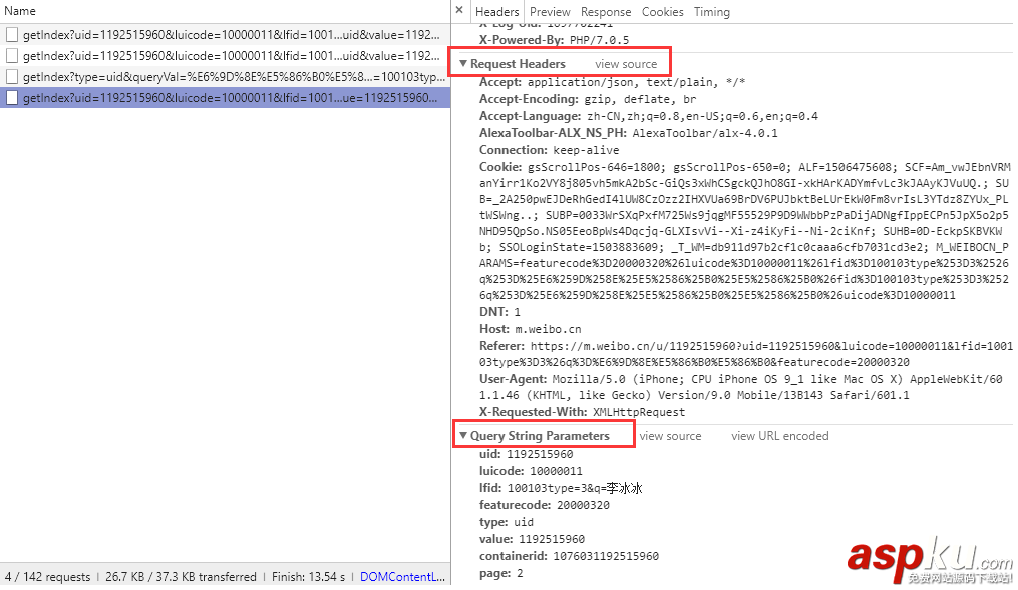Viewport: 1018px width, 590px height.
Task: Click the file icon of the highlighted request
Action: click(x=12, y=97)
